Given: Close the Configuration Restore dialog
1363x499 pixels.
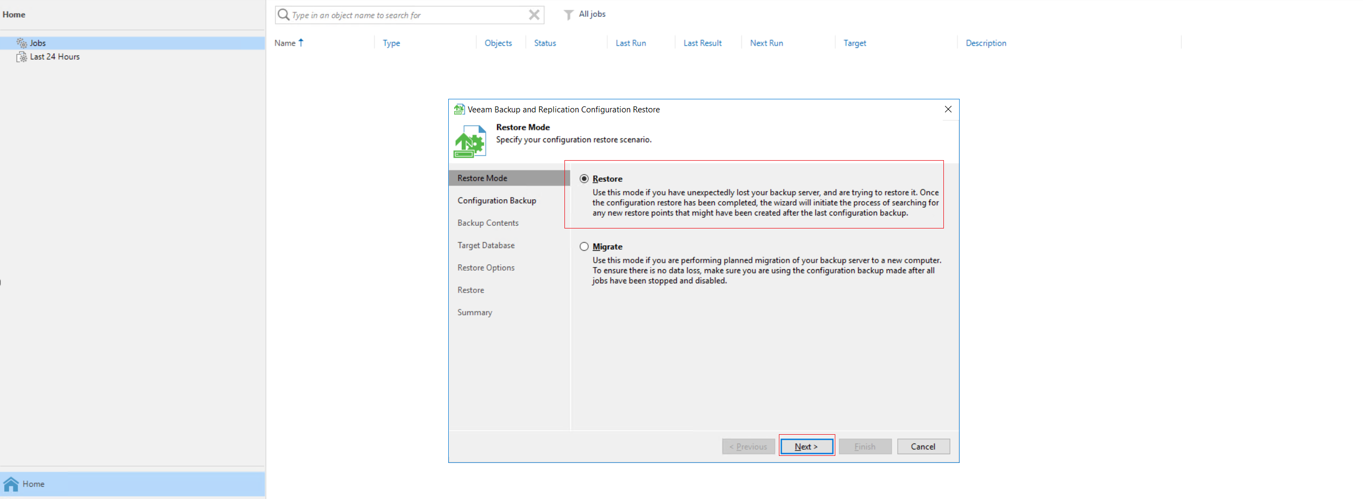Looking at the screenshot, I should [947, 109].
